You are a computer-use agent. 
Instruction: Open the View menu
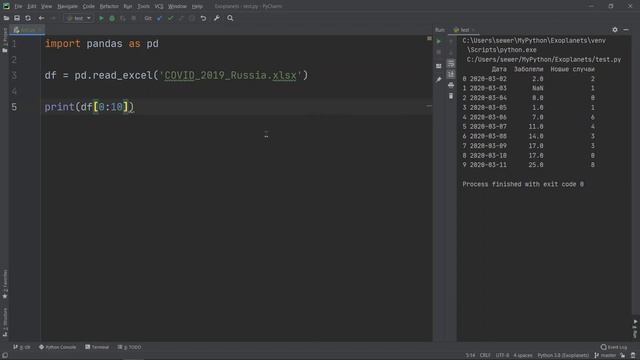pyautogui.click(x=47, y=7)
